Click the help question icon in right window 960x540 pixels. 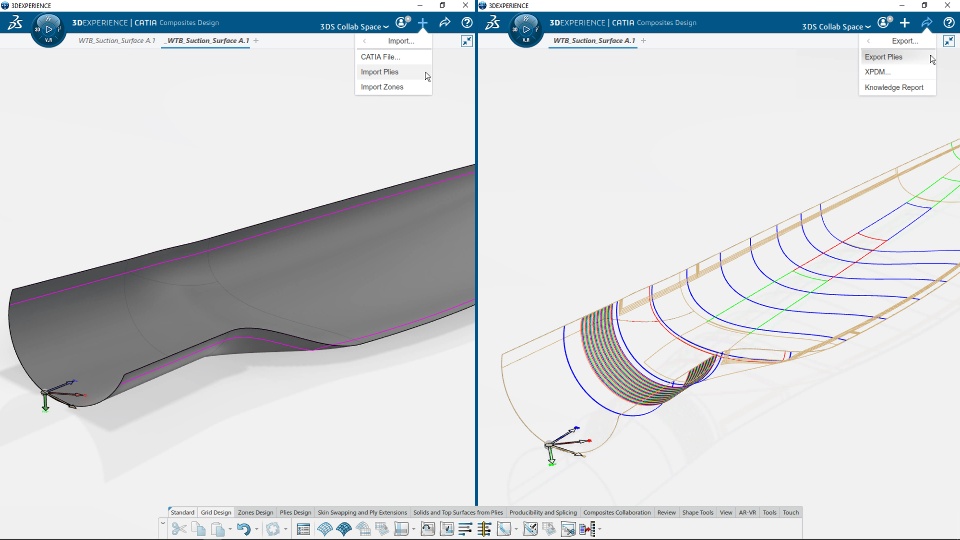(x=949, y=23)
